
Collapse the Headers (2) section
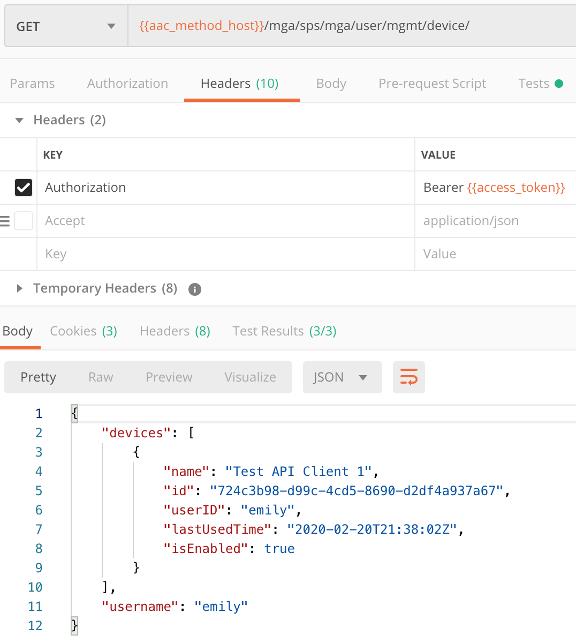click(19, 120)
